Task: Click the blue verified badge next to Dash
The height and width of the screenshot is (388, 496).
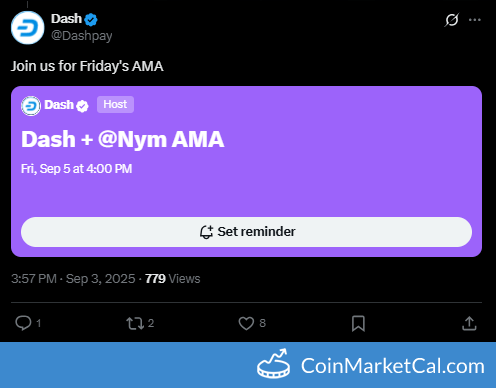Action: pyautogui.click(x=91, y=19)
